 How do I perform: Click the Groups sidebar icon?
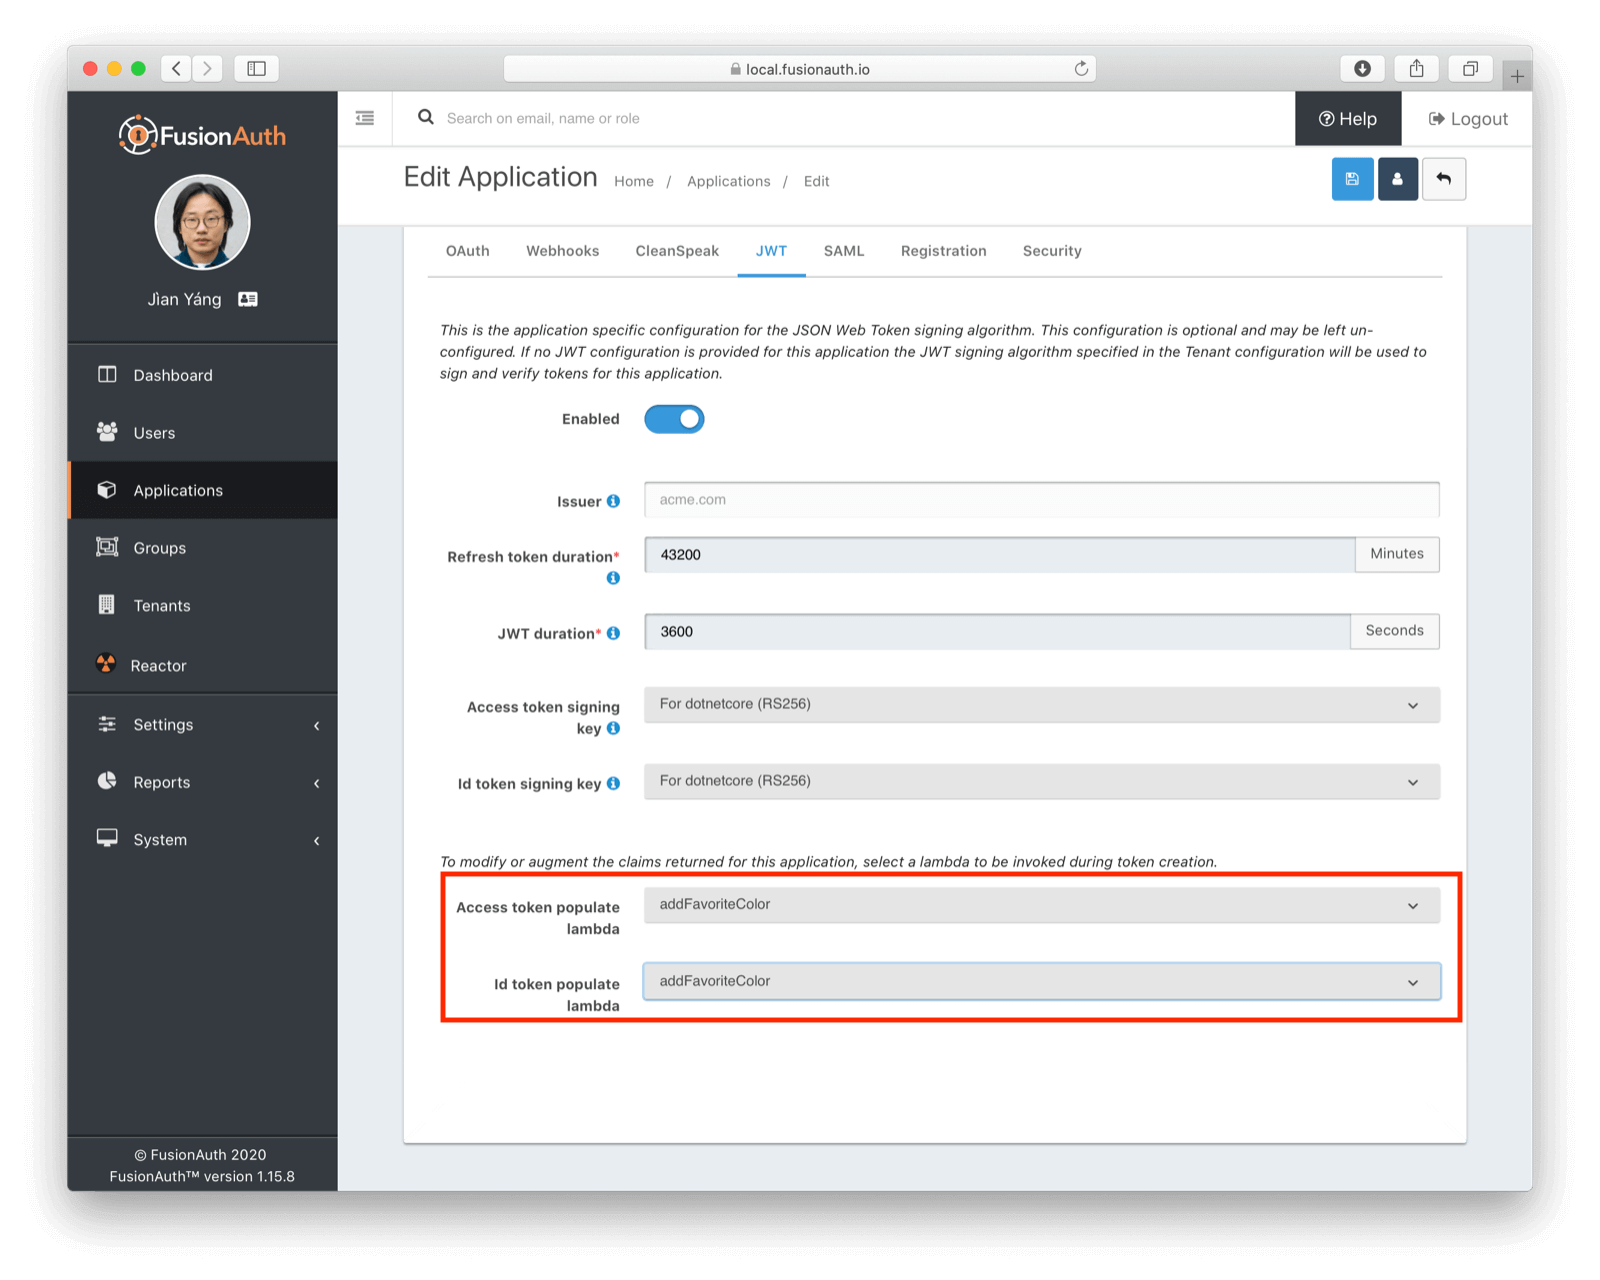pyautogui.click(x=107, y=546)
